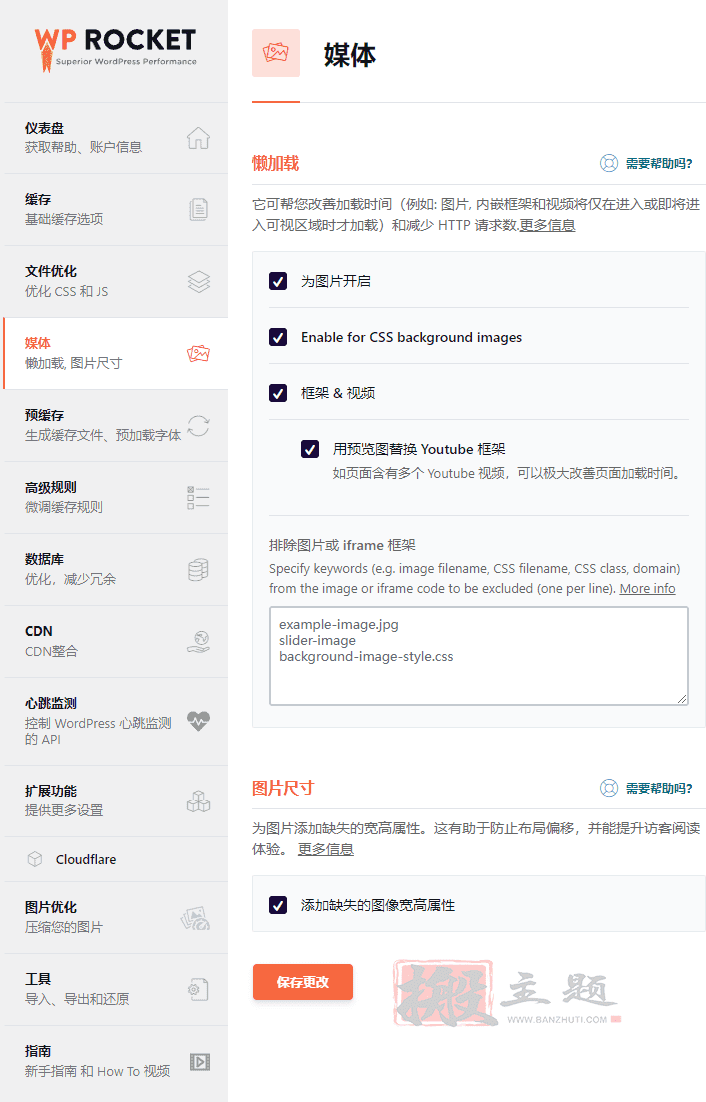Open the Cloudflare submenu item

116,859
